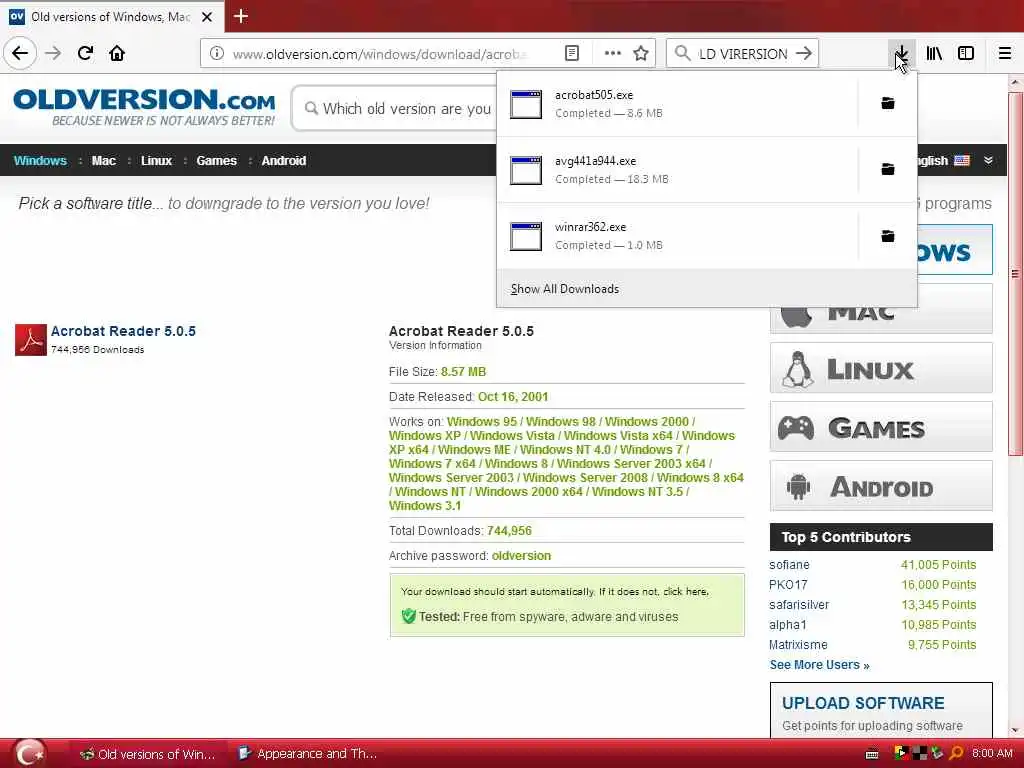
Task: Open contributor PKO17's profile
Action: (788, 584)
